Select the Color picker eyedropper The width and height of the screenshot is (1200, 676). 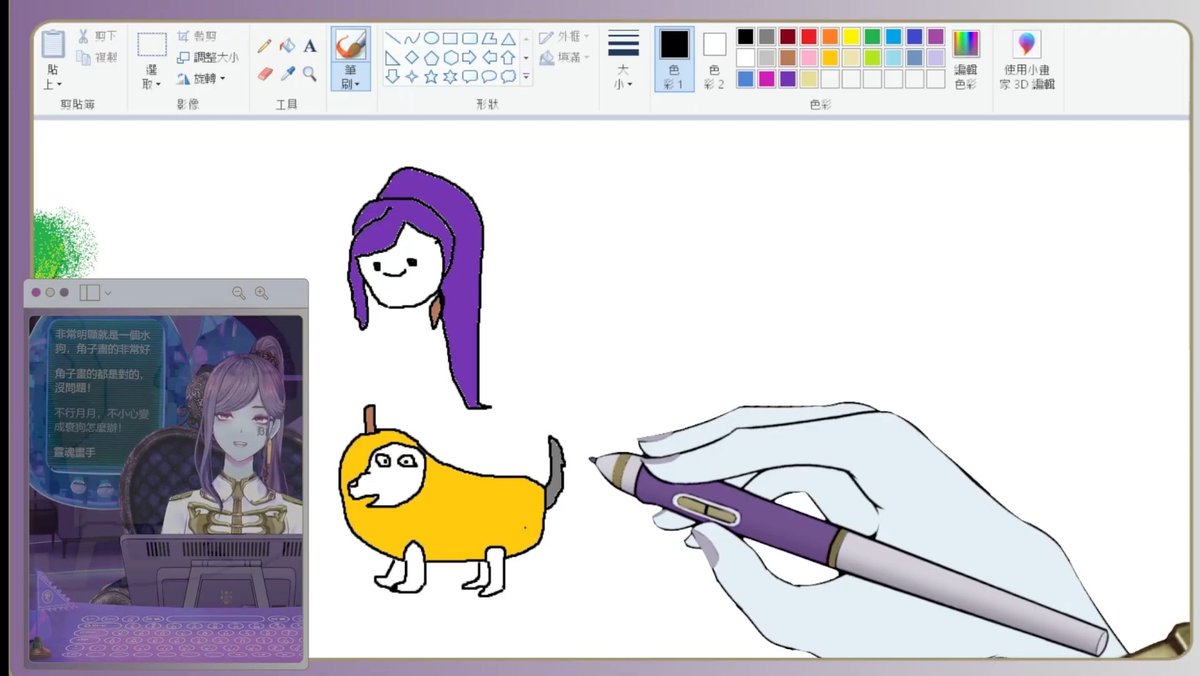(x=287, y=73)
